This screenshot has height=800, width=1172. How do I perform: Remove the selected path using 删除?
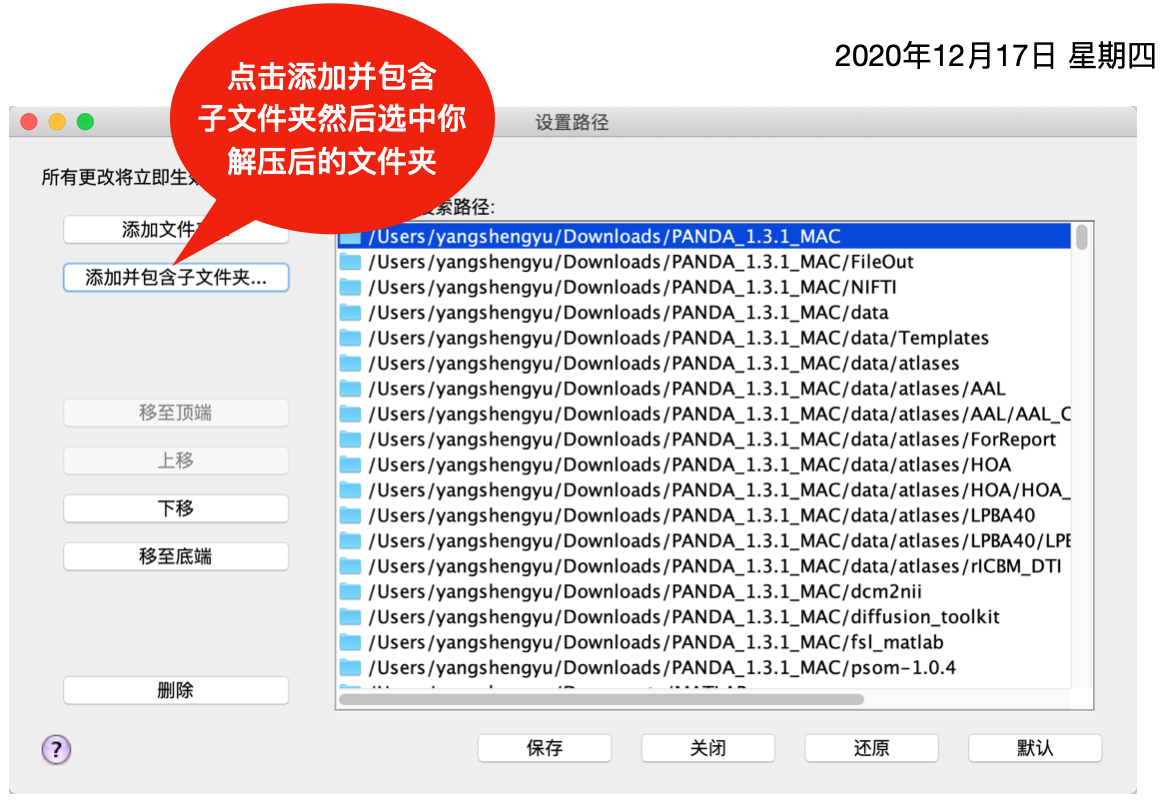click(x=176, y=690)
